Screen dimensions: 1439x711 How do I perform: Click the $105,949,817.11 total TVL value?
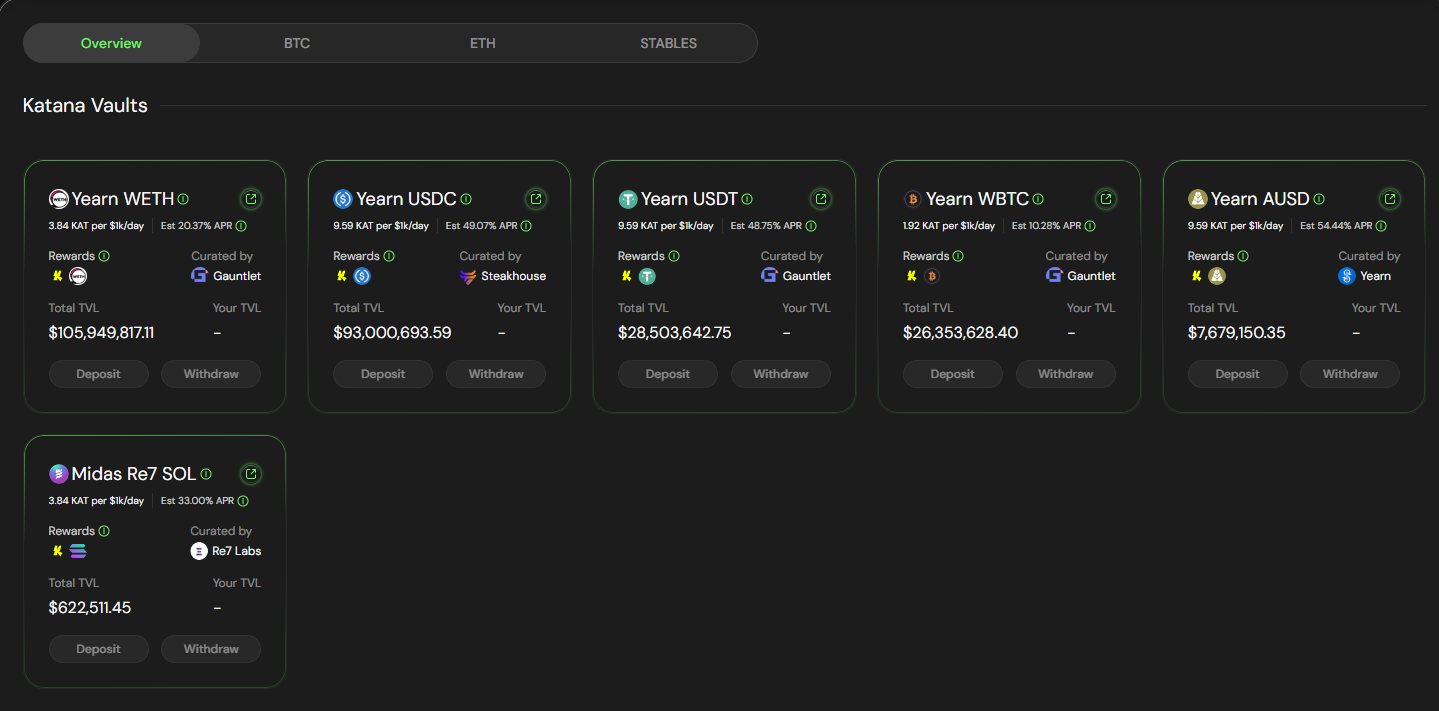coord(101,332)
